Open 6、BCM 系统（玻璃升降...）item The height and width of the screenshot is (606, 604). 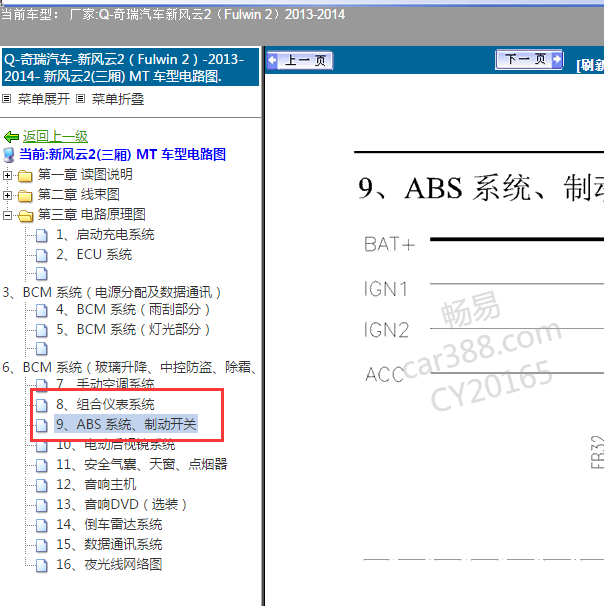tap(130, 367)
